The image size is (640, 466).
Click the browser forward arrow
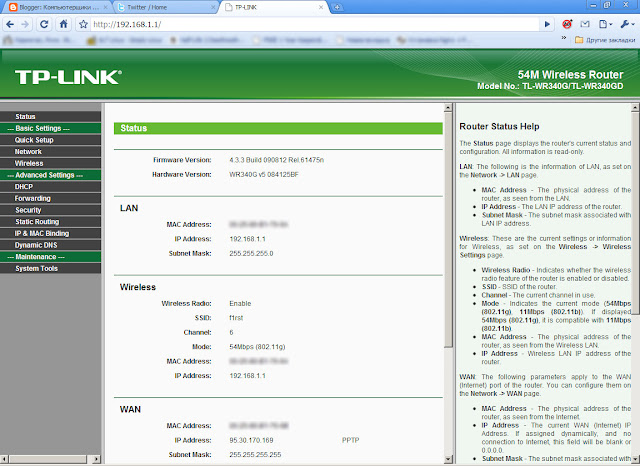[25, 24]
